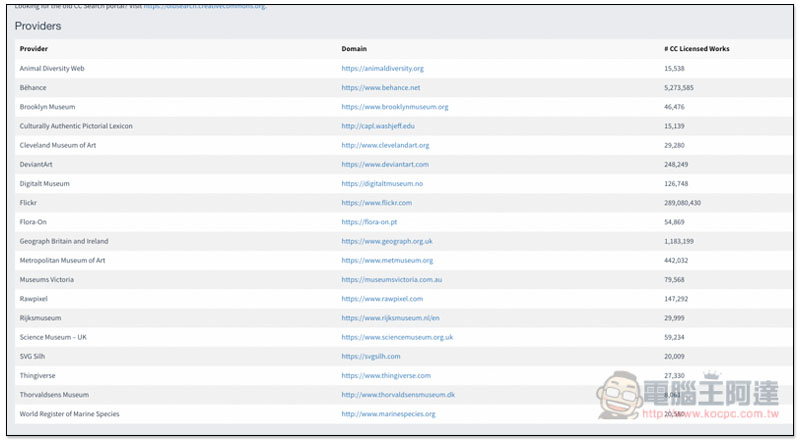This screenshot has width=800, height=441.
Task: Select the Behance provider name
Action: point(33,88)
